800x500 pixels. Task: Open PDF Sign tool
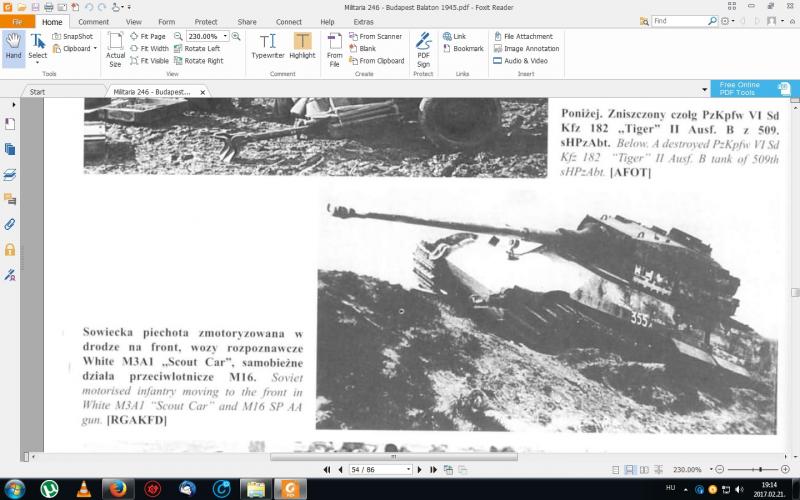point(423,48)
